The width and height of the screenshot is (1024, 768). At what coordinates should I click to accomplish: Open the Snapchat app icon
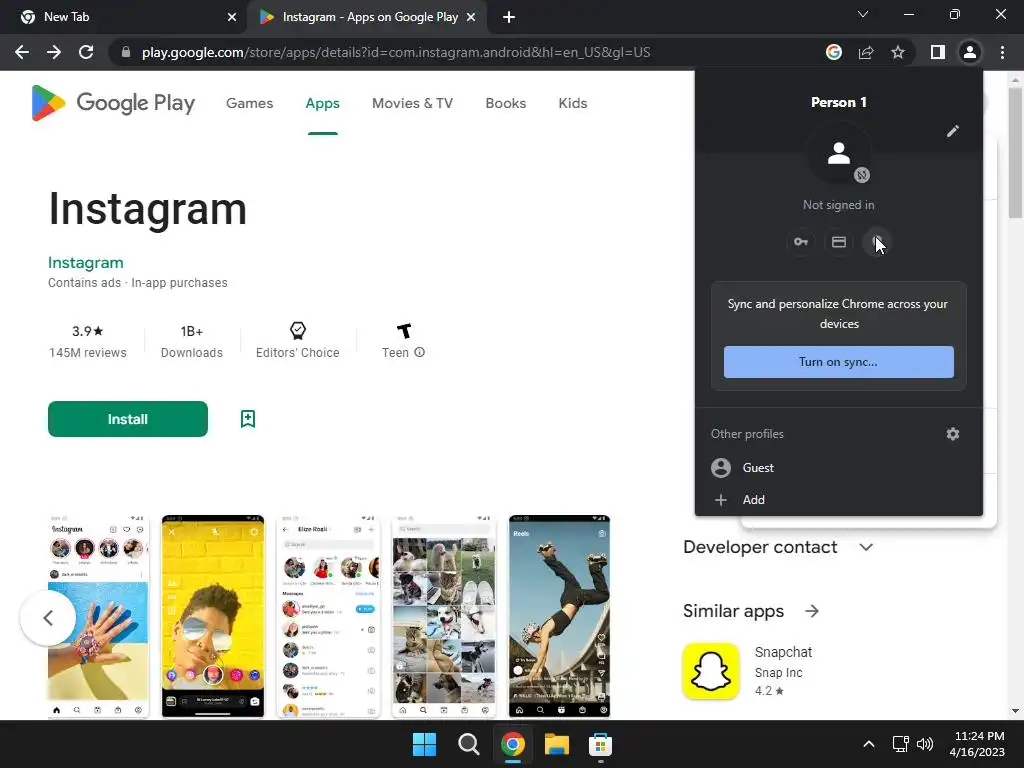coord(711,671)
